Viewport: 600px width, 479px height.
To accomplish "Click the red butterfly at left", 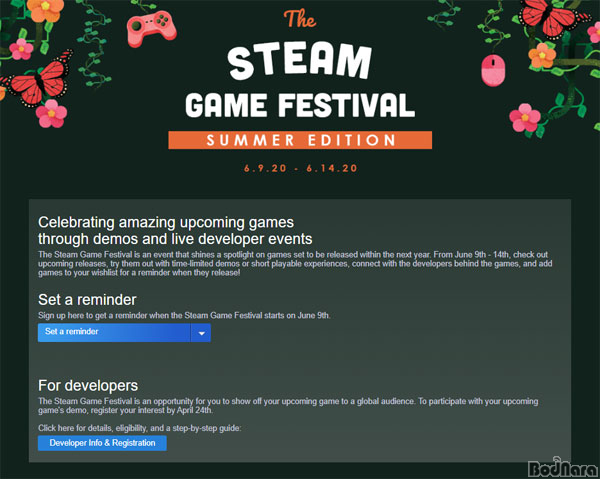I will click(x=38, y=79).
